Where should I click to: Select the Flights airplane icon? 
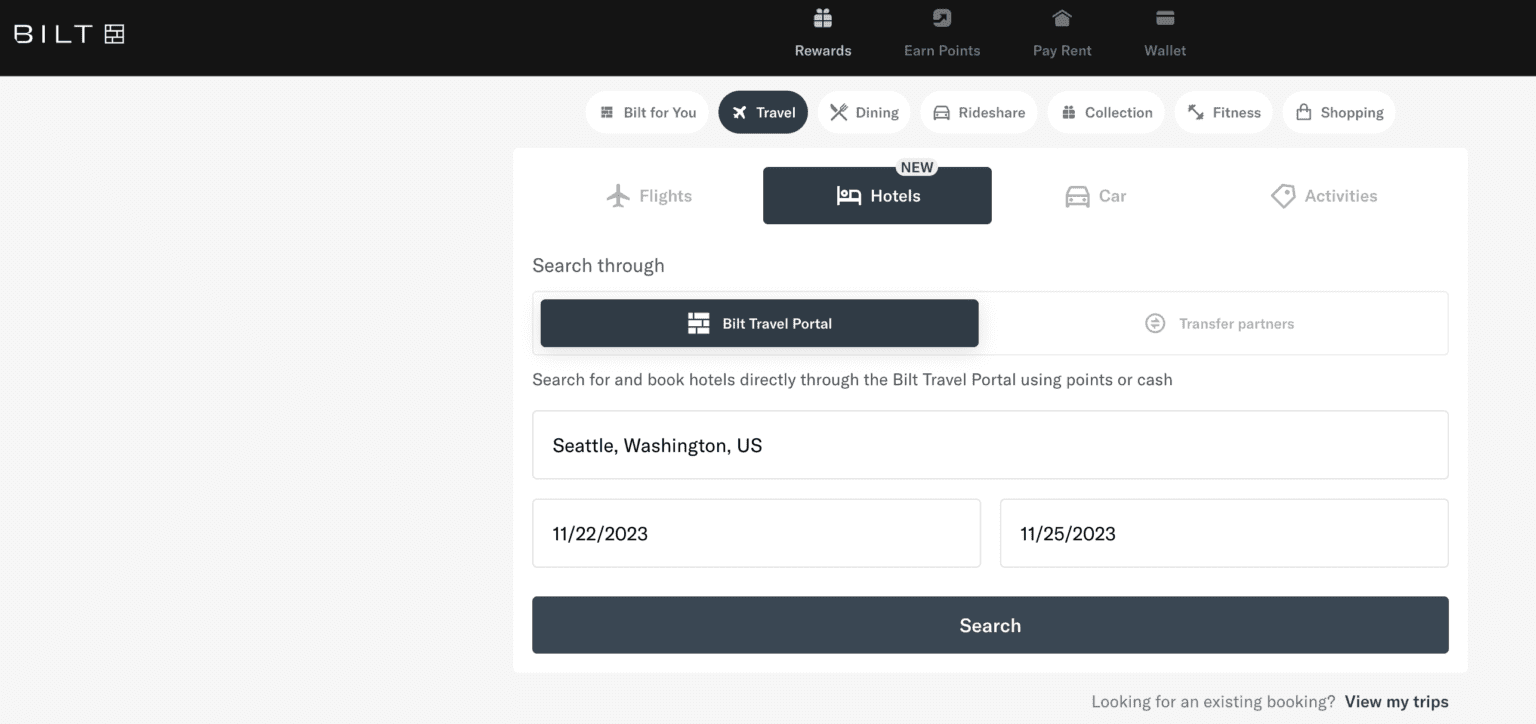pos(622,195)
